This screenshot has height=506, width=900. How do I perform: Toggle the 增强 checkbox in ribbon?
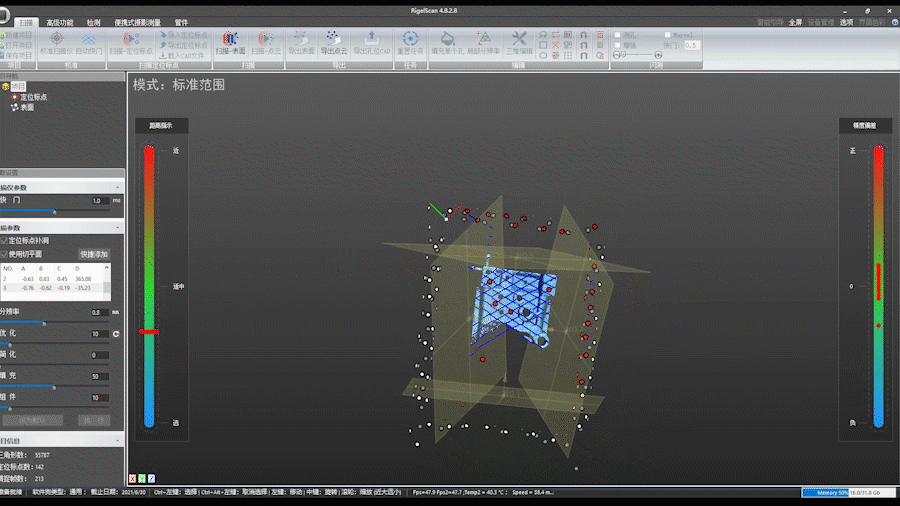[x=618, y=45]
